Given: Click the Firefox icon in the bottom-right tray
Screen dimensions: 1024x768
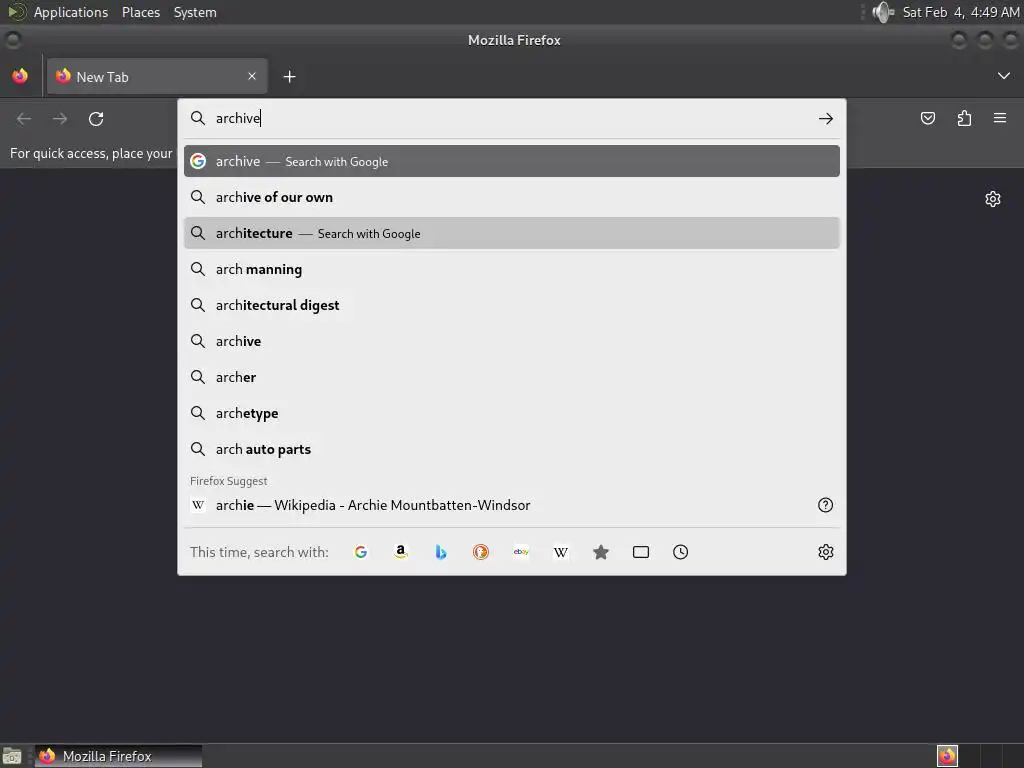Looking at the screenshot, I should (x=947, y=756).
